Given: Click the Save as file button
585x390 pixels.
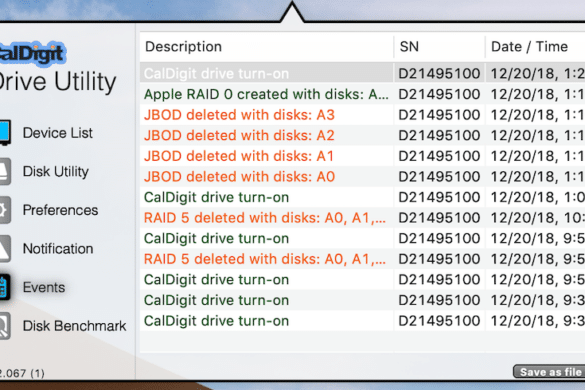Looking at the screenshot, I should pyautogui.click(x=549, y=372).
